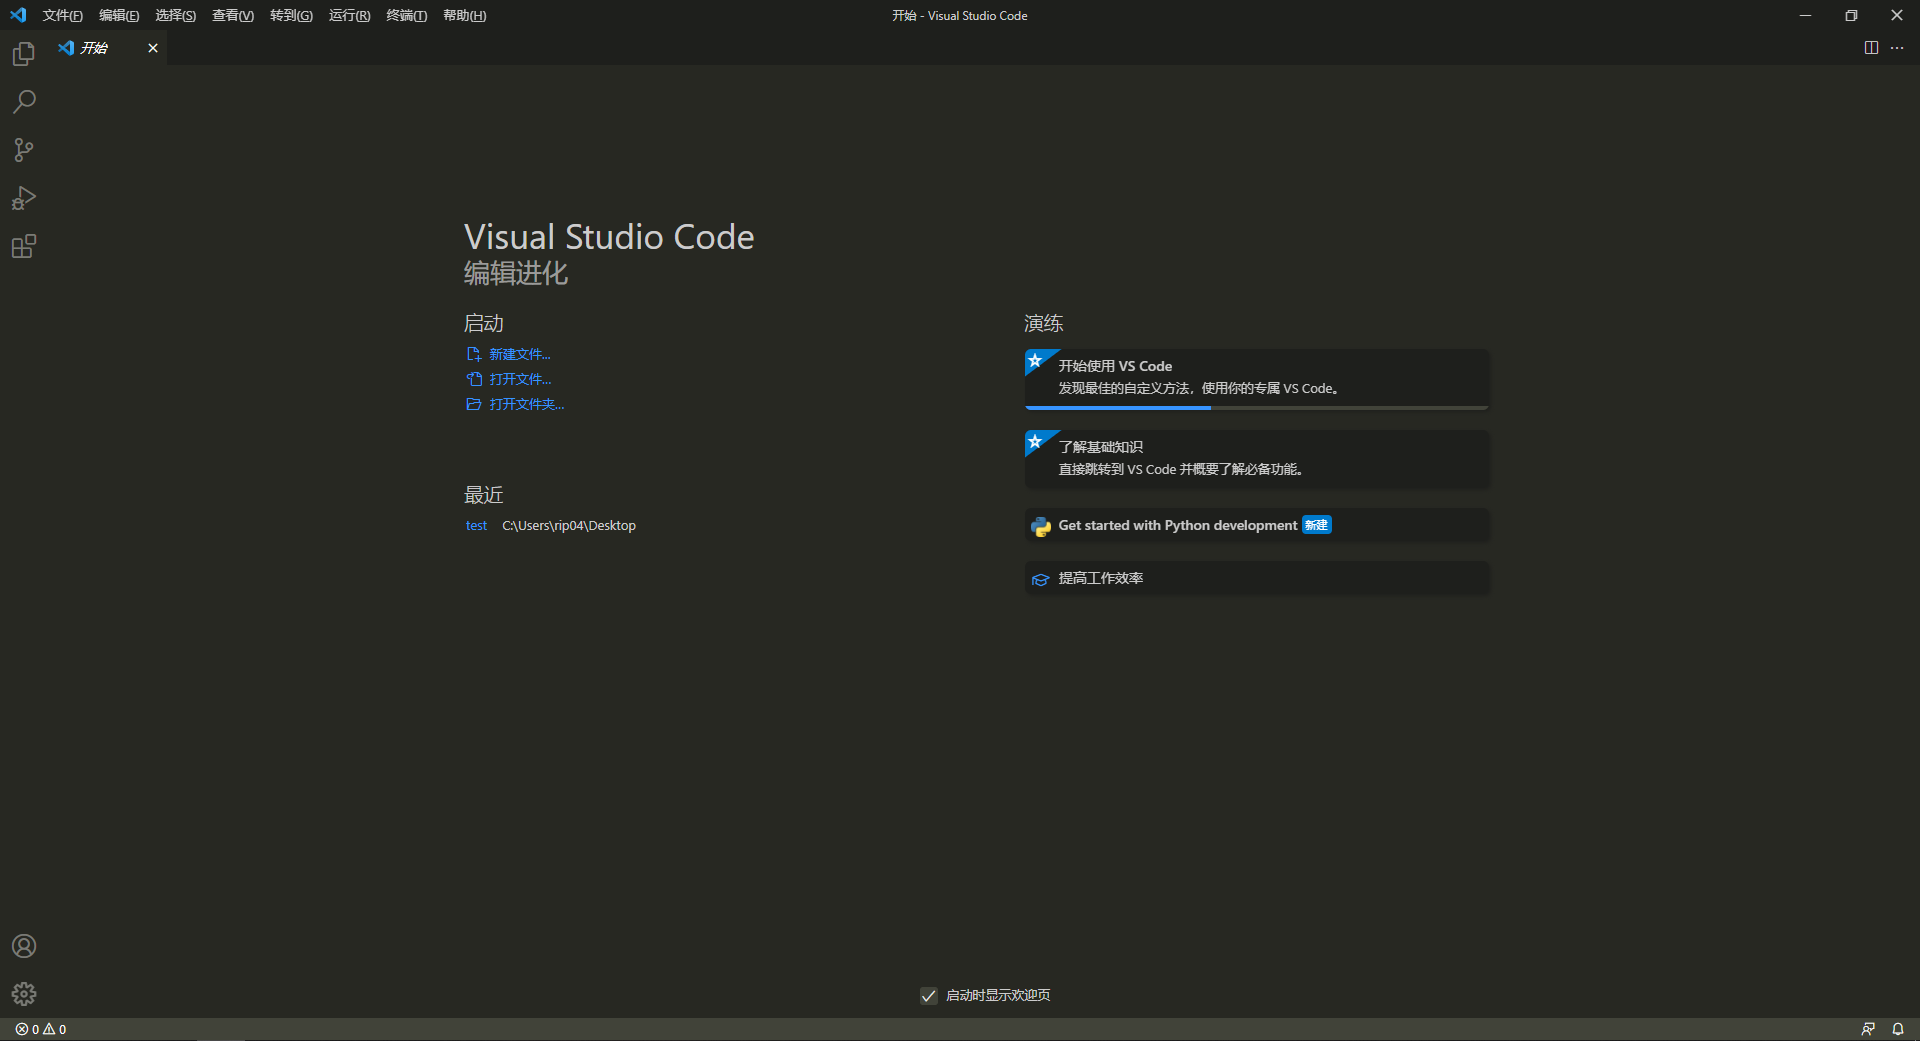Close the 开始 tab
The height and width of the screenshot is (1041, 1920).
tap(153, 48)
